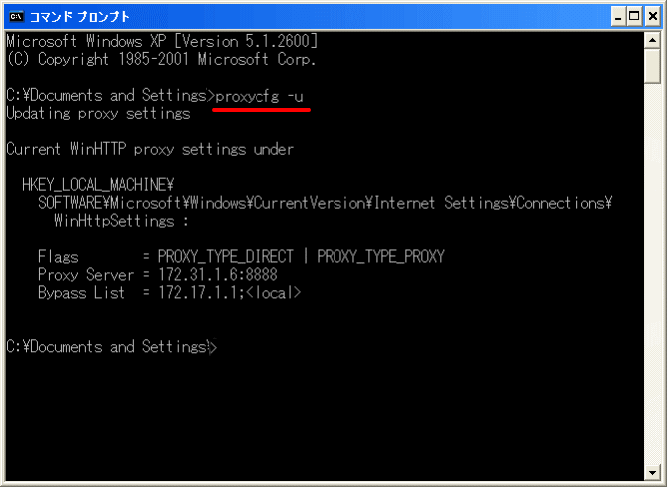668x488 pixels.
Task: Click the WinHttpSettings line
Action: [x=121, y=221]
